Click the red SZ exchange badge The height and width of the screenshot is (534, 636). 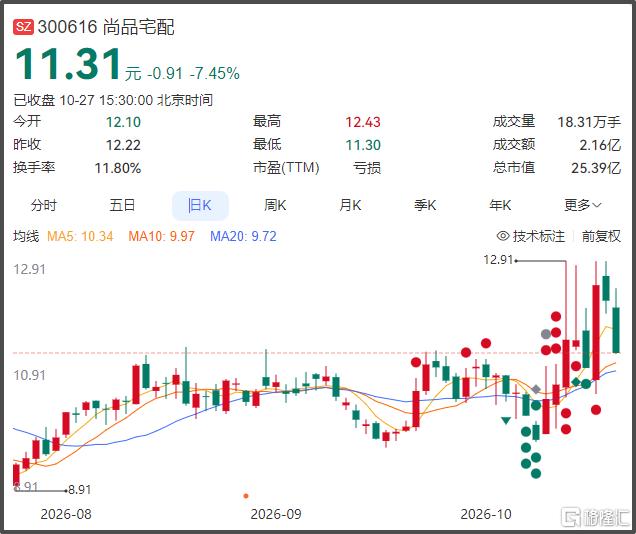pos(23,27)
